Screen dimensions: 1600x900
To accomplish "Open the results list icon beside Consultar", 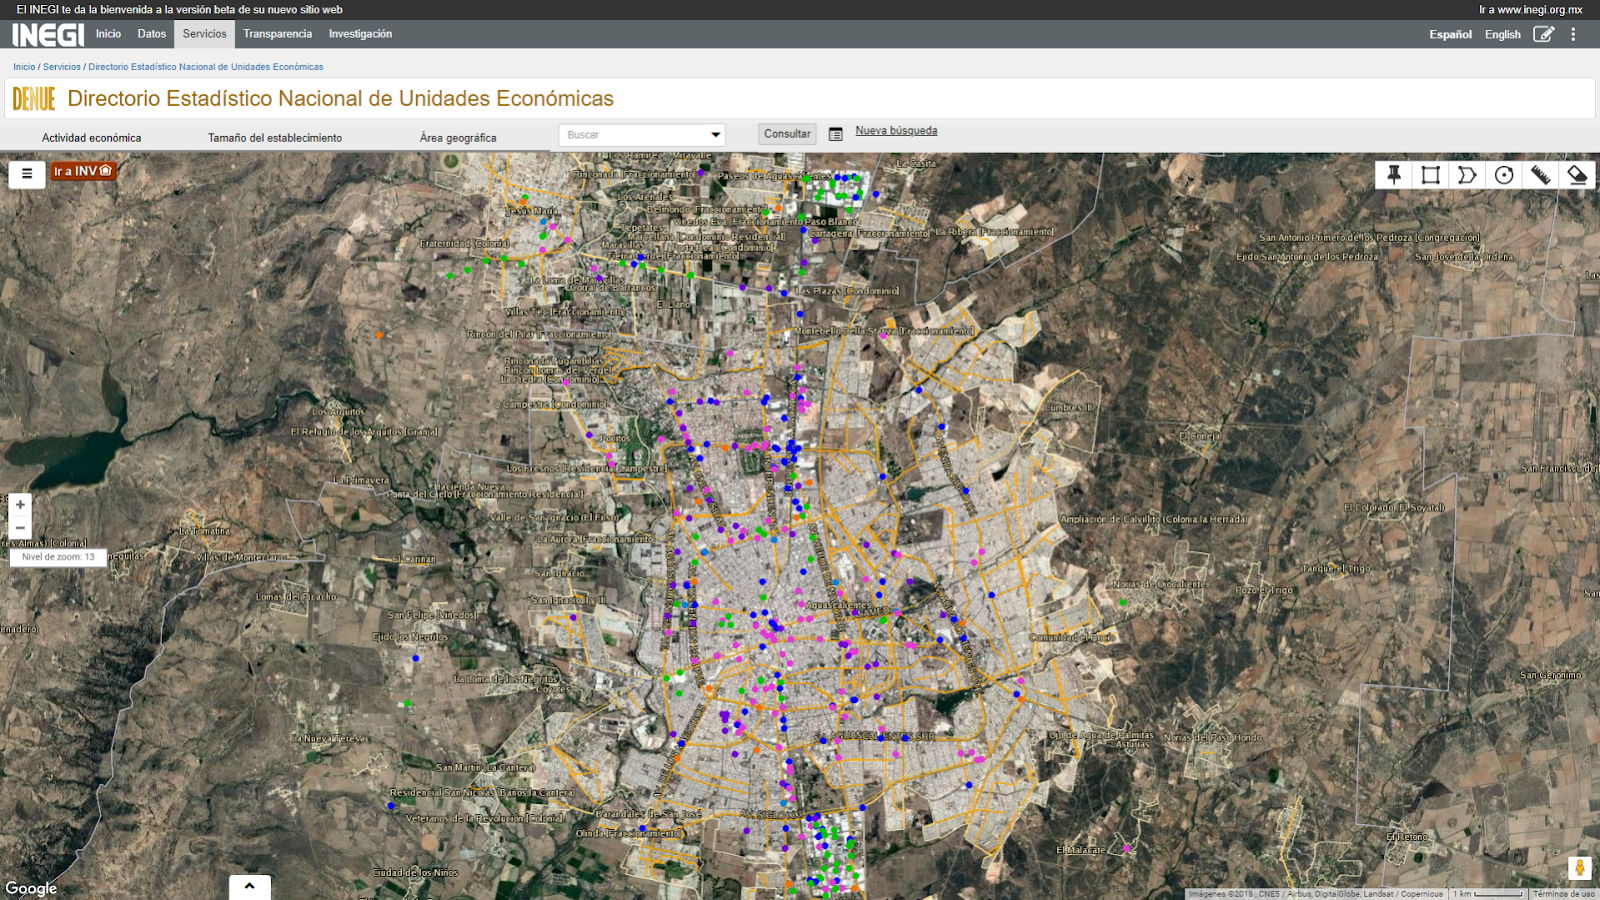I will [836, 134].
